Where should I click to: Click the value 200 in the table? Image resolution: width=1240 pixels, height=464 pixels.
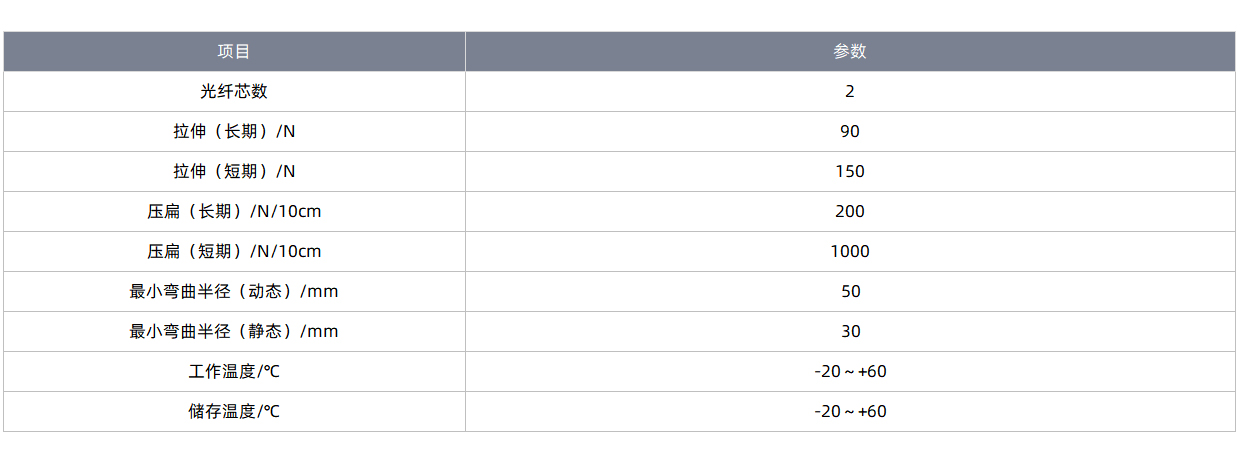tap(850, 211)
